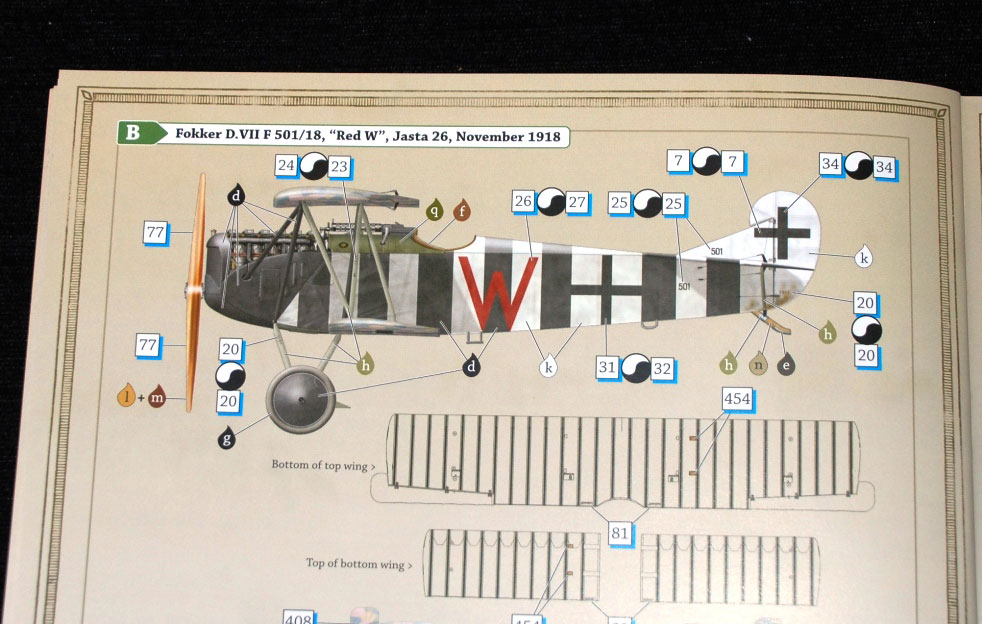
Task: Click the dark "e" paint drop
Action: coord(787,363)
